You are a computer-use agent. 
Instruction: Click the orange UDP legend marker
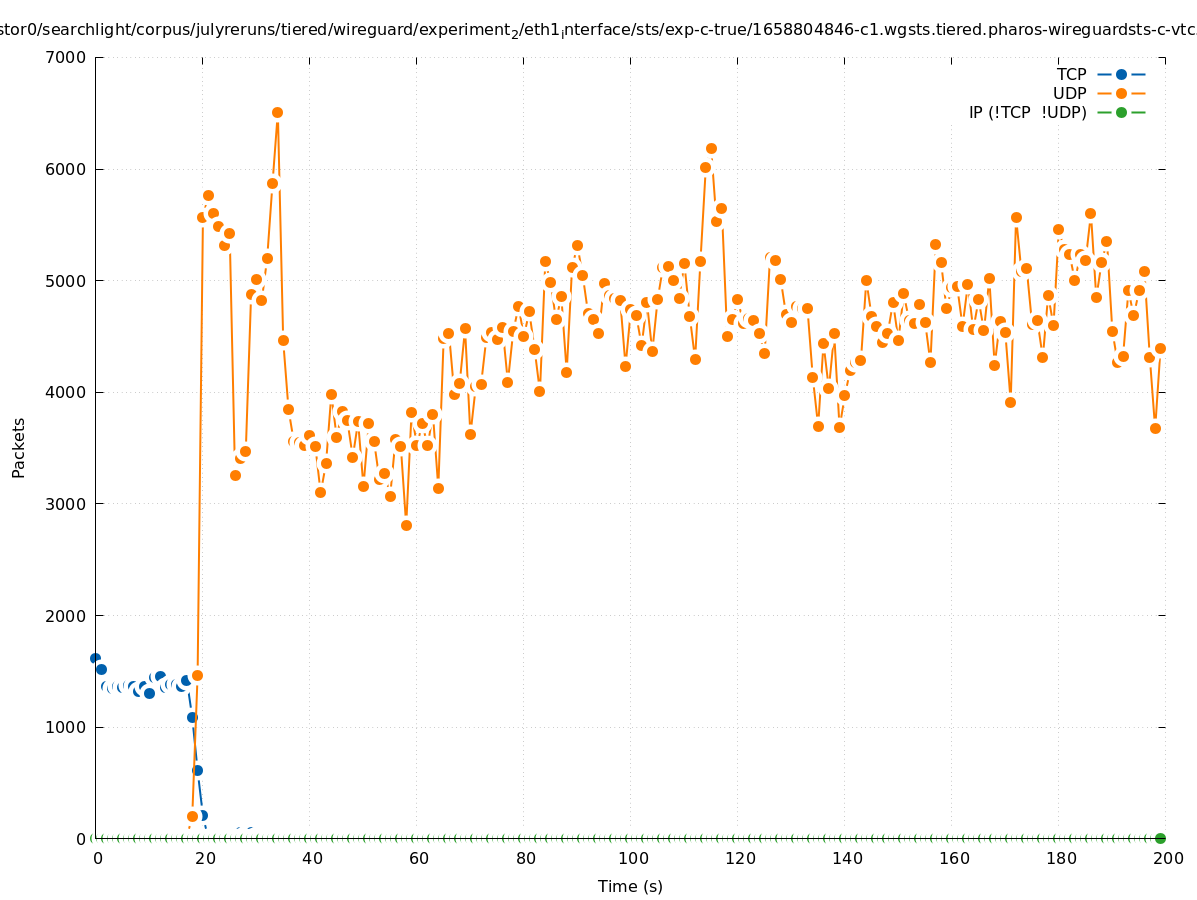(1121, 93)
